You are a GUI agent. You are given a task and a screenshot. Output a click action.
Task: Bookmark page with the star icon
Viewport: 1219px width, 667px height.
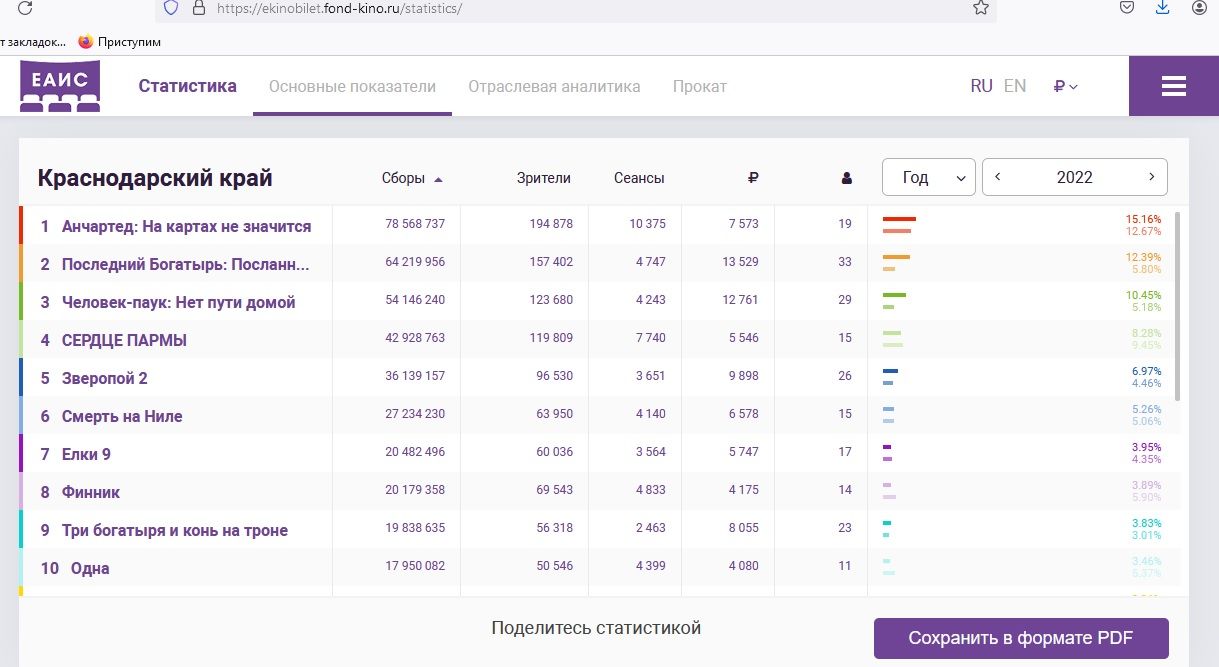[x=981, y=8]
